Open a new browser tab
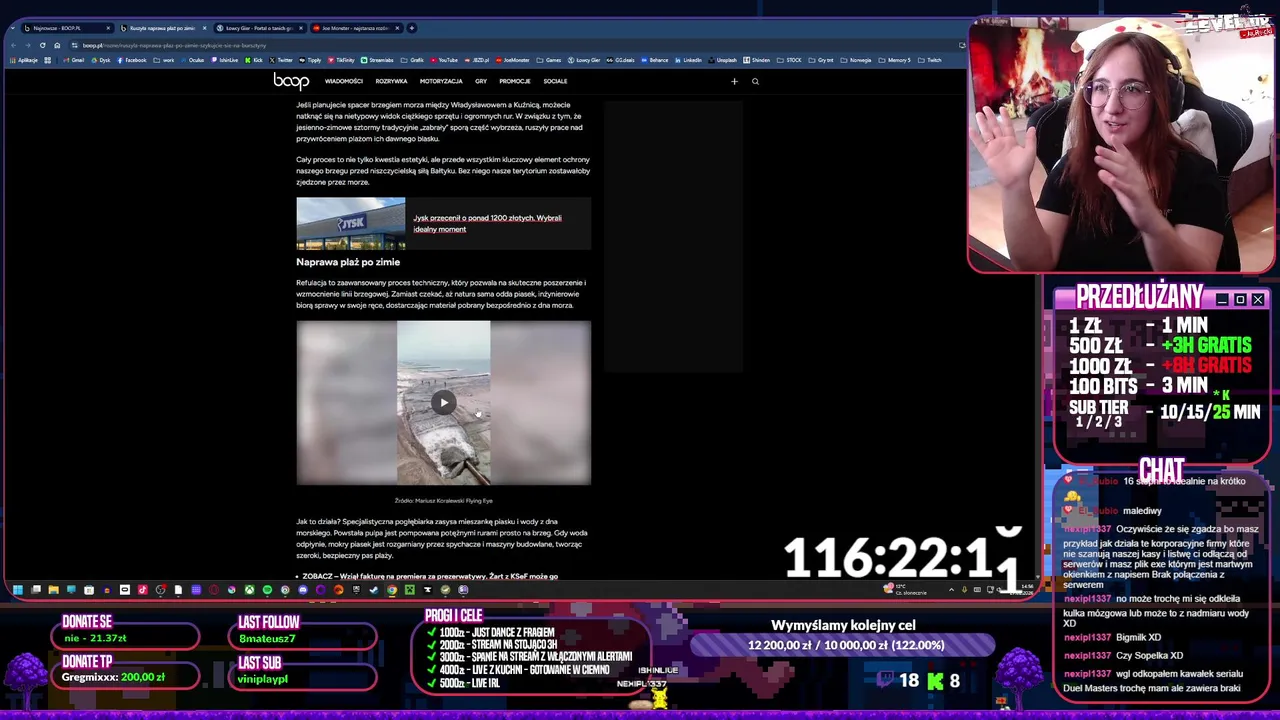The width and height of the screenshot is (1280, 720). pos(412,28)
